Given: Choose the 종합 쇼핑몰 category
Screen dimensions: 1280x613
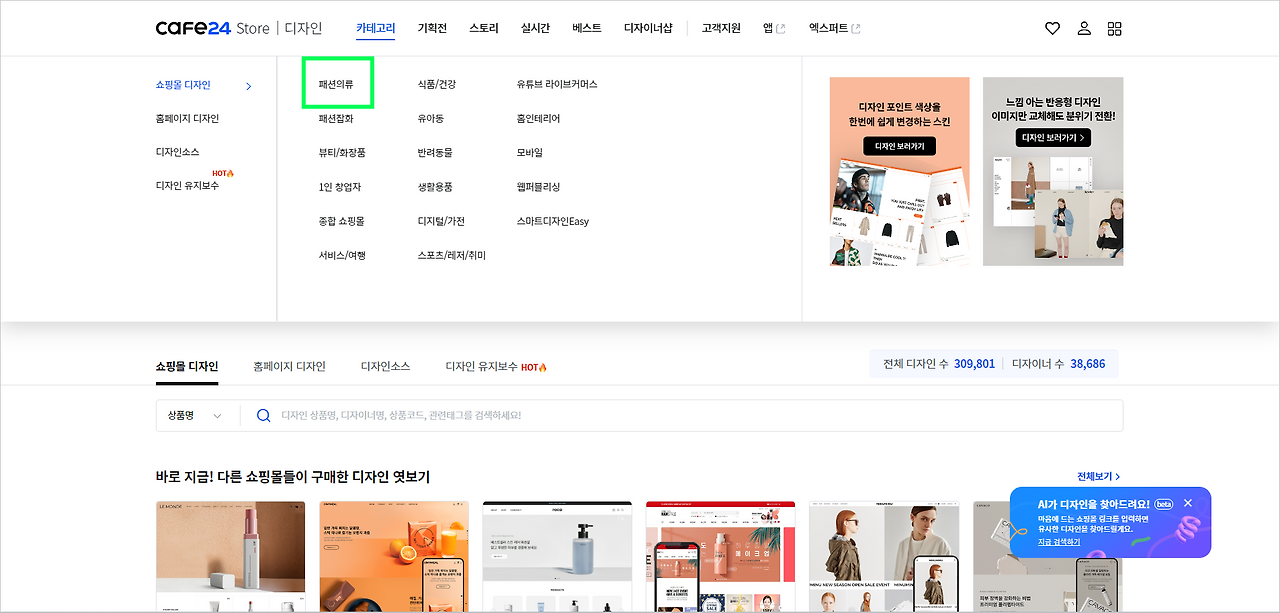Looking at the screenshot, I should coord(342,221).
